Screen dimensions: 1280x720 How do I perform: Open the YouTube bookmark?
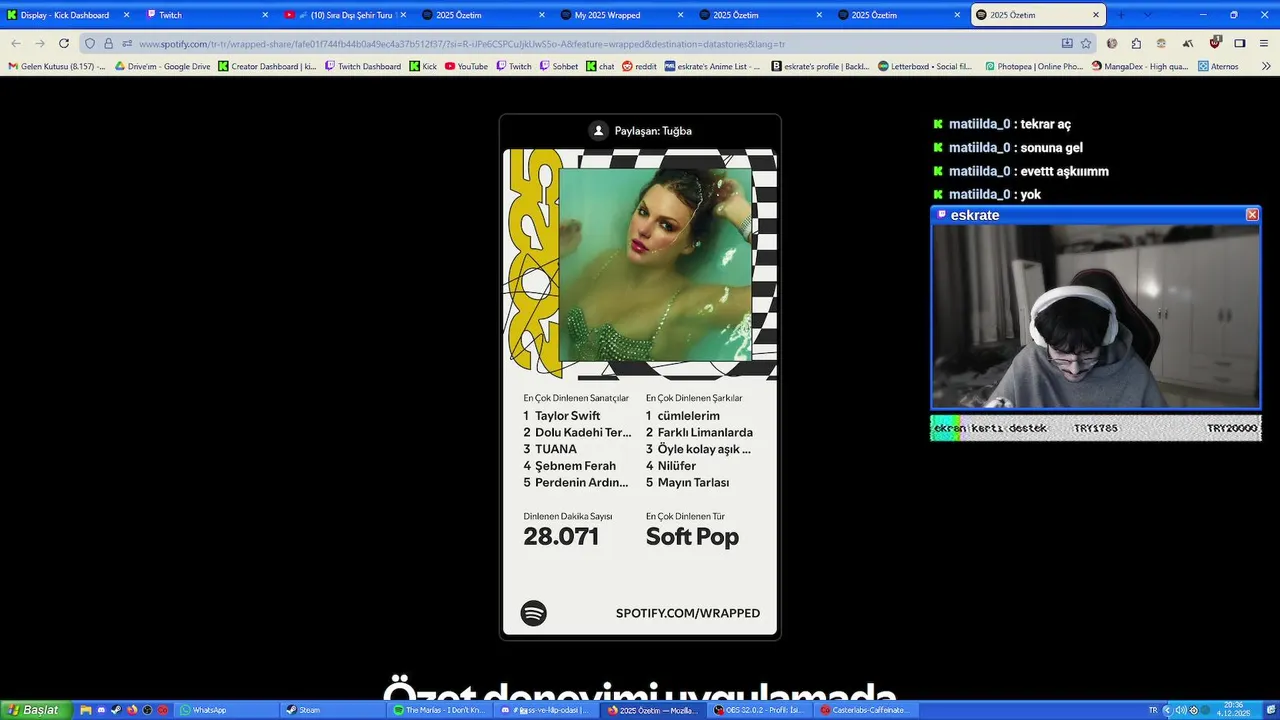tap(466, 66)
